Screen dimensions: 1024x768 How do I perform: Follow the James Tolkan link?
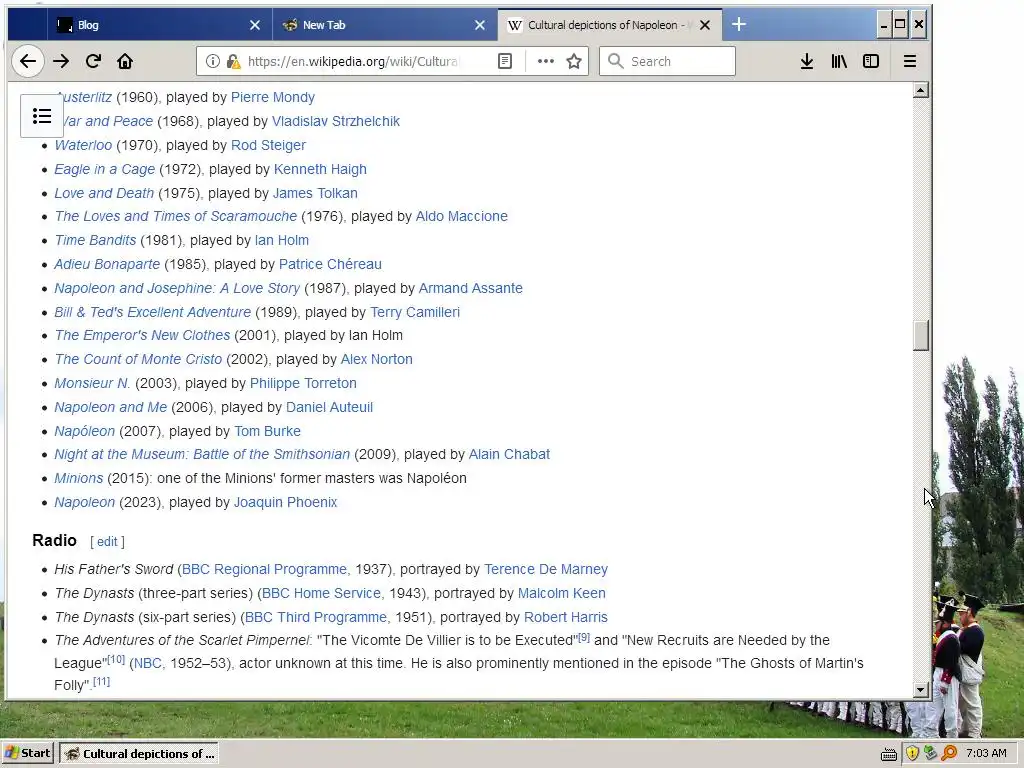(x=315, y=193)
